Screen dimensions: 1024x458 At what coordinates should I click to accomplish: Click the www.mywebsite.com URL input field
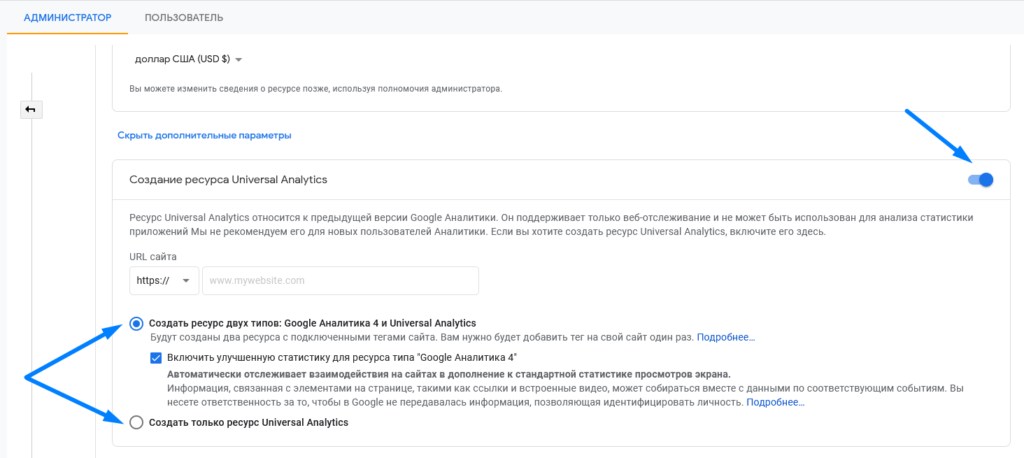point(341,280)
